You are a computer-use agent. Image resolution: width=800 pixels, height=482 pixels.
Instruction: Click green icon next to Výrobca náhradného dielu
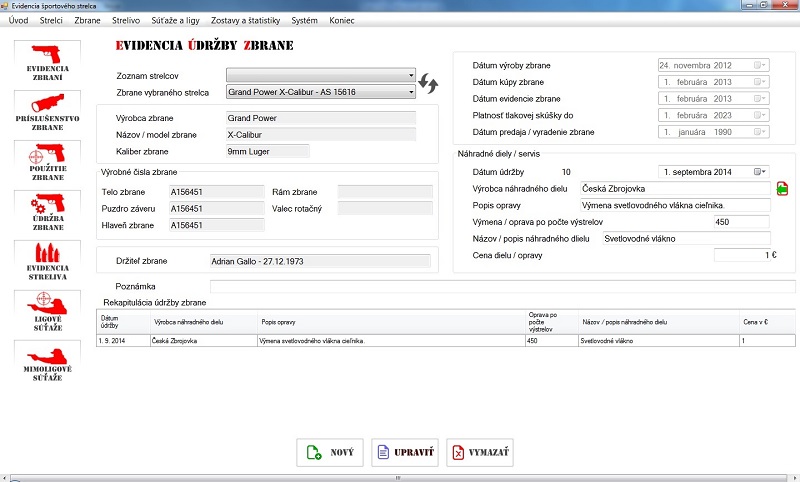(782, 188)
